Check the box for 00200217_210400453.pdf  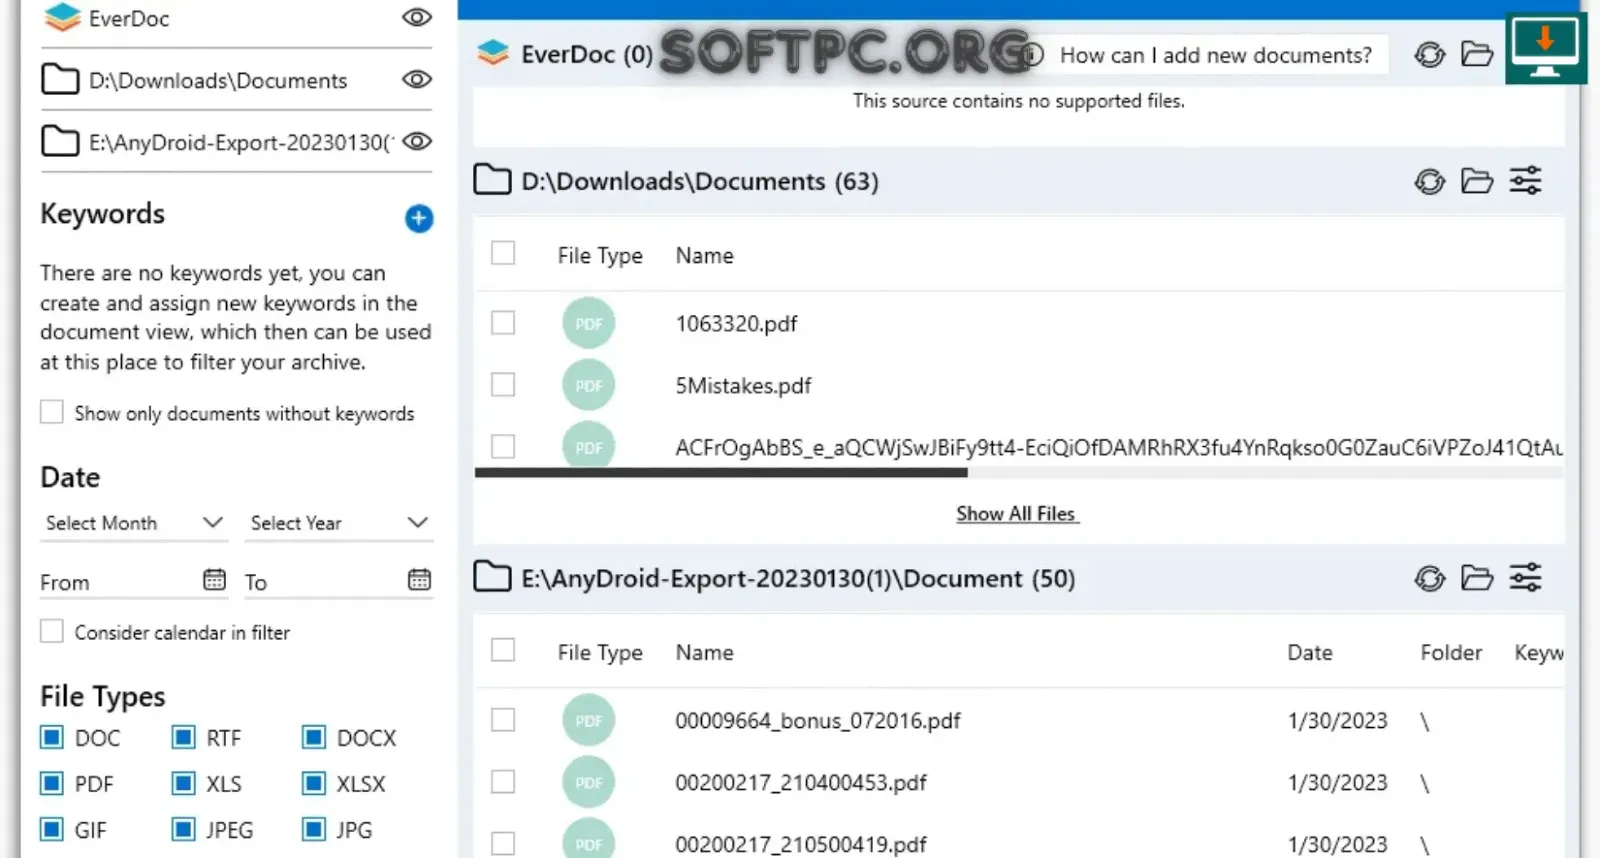pyautogui.click(x=503, y=781)
